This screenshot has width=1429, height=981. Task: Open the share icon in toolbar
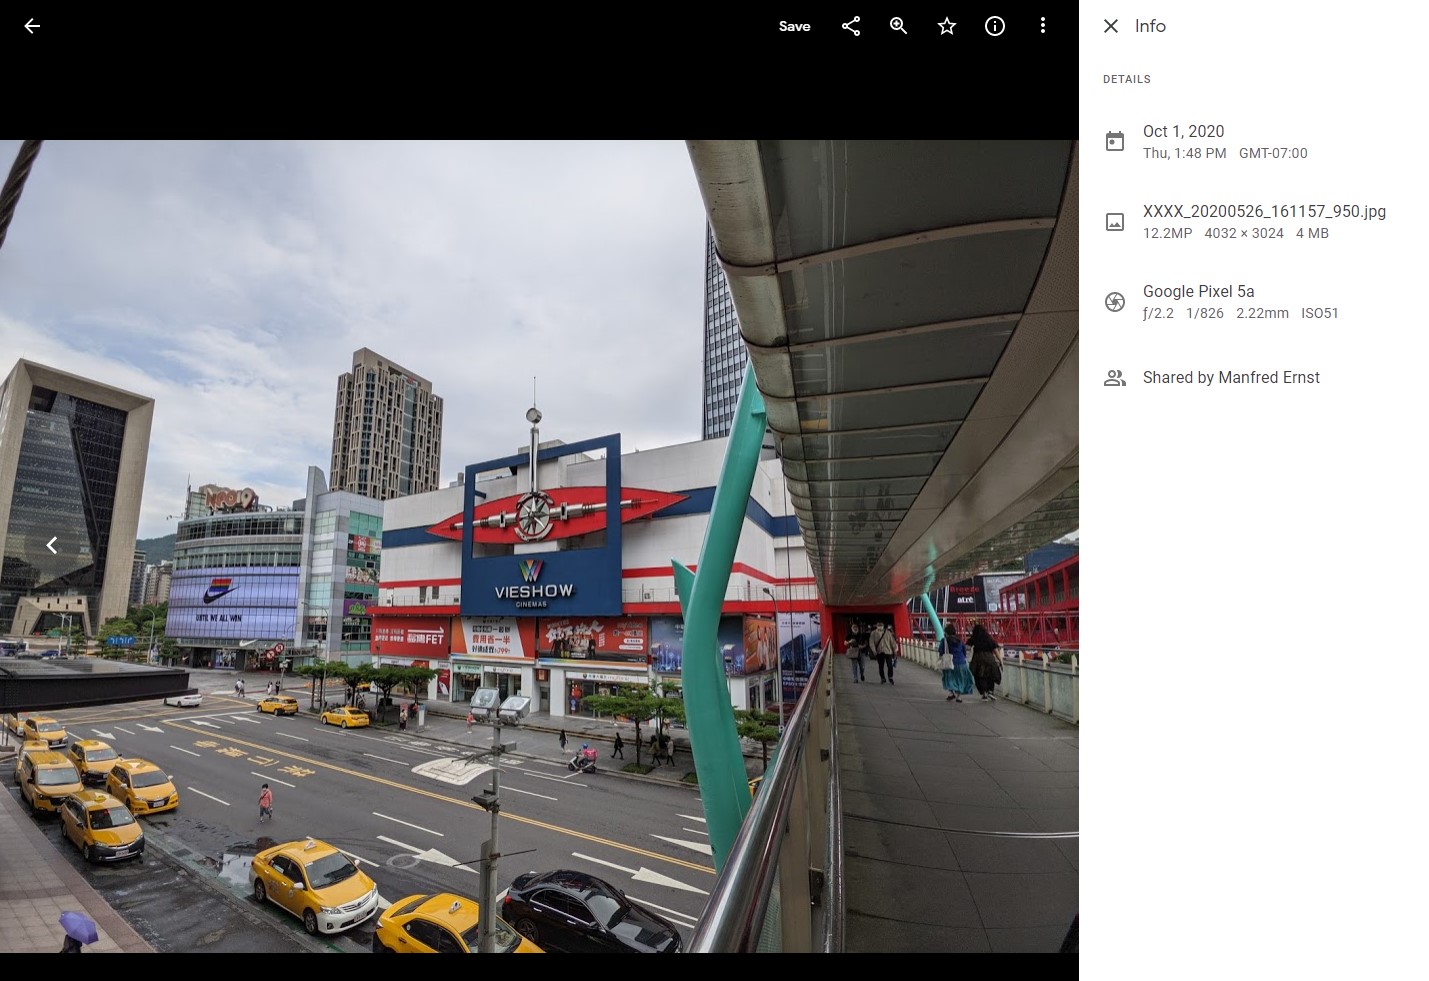pyautogui.click(x=851, y=26)
